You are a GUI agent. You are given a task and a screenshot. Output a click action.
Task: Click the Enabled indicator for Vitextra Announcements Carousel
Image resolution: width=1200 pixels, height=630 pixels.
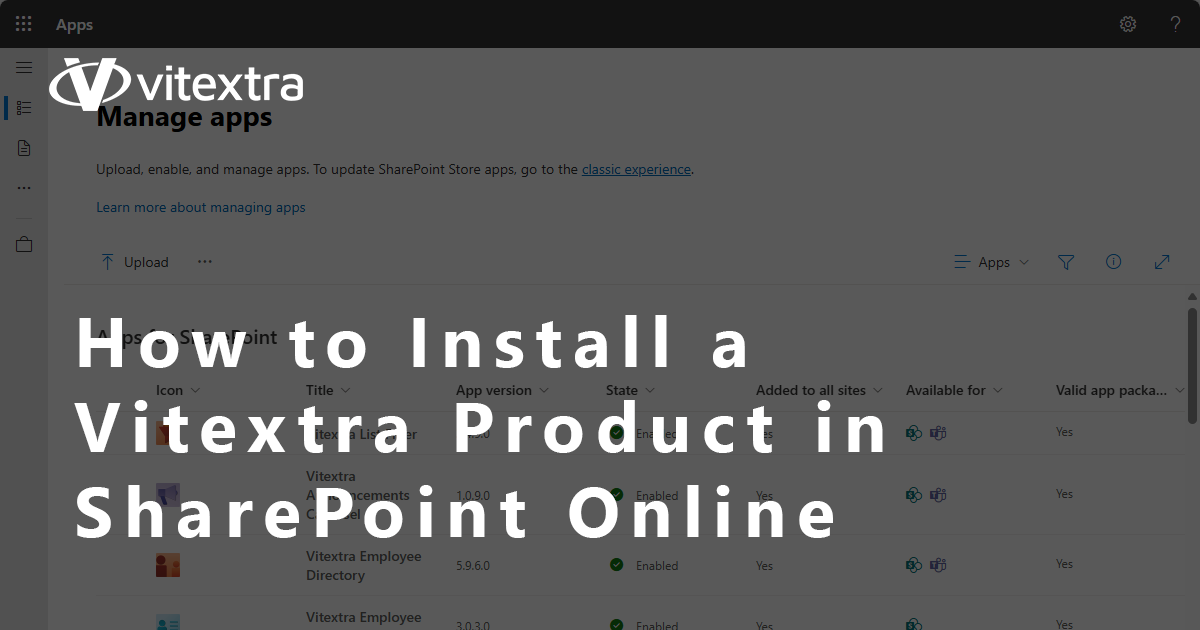[x=617, y=494]
